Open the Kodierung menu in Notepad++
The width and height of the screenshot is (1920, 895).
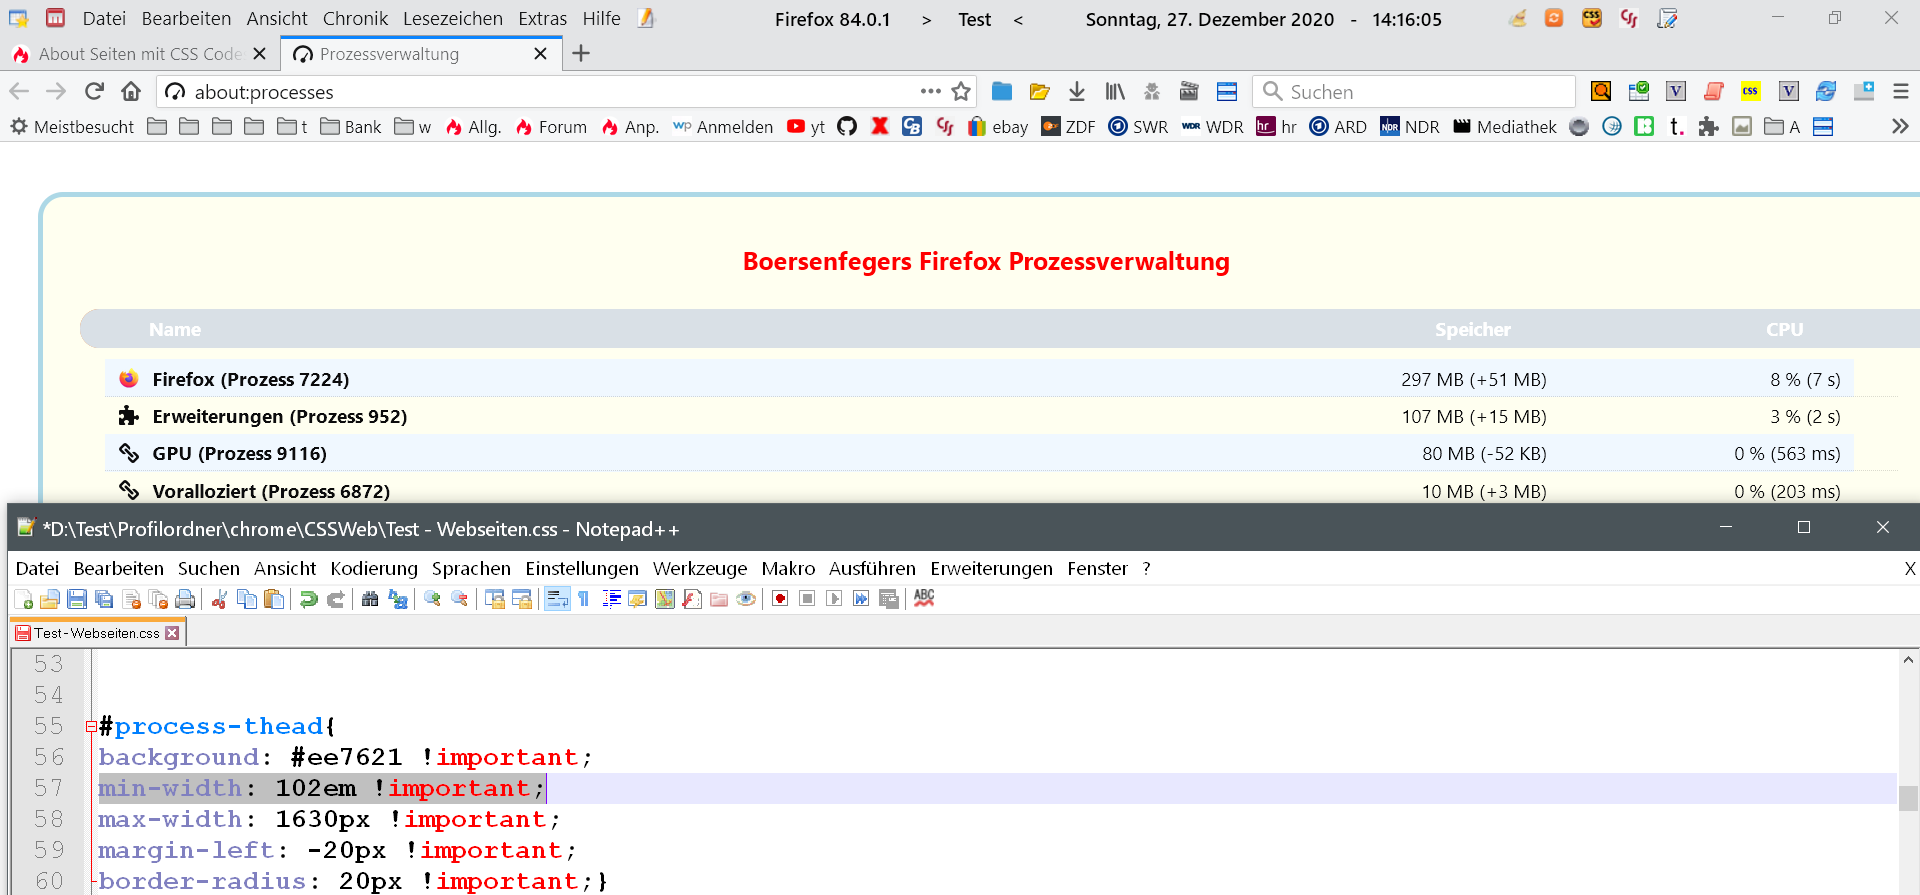click(374, 569)
